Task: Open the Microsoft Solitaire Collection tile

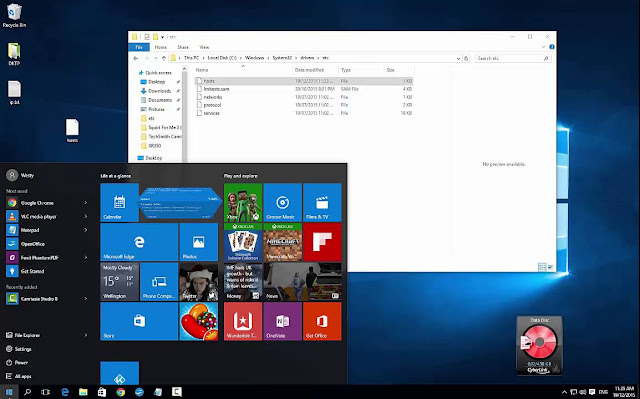Action: [x=243, y=242]
